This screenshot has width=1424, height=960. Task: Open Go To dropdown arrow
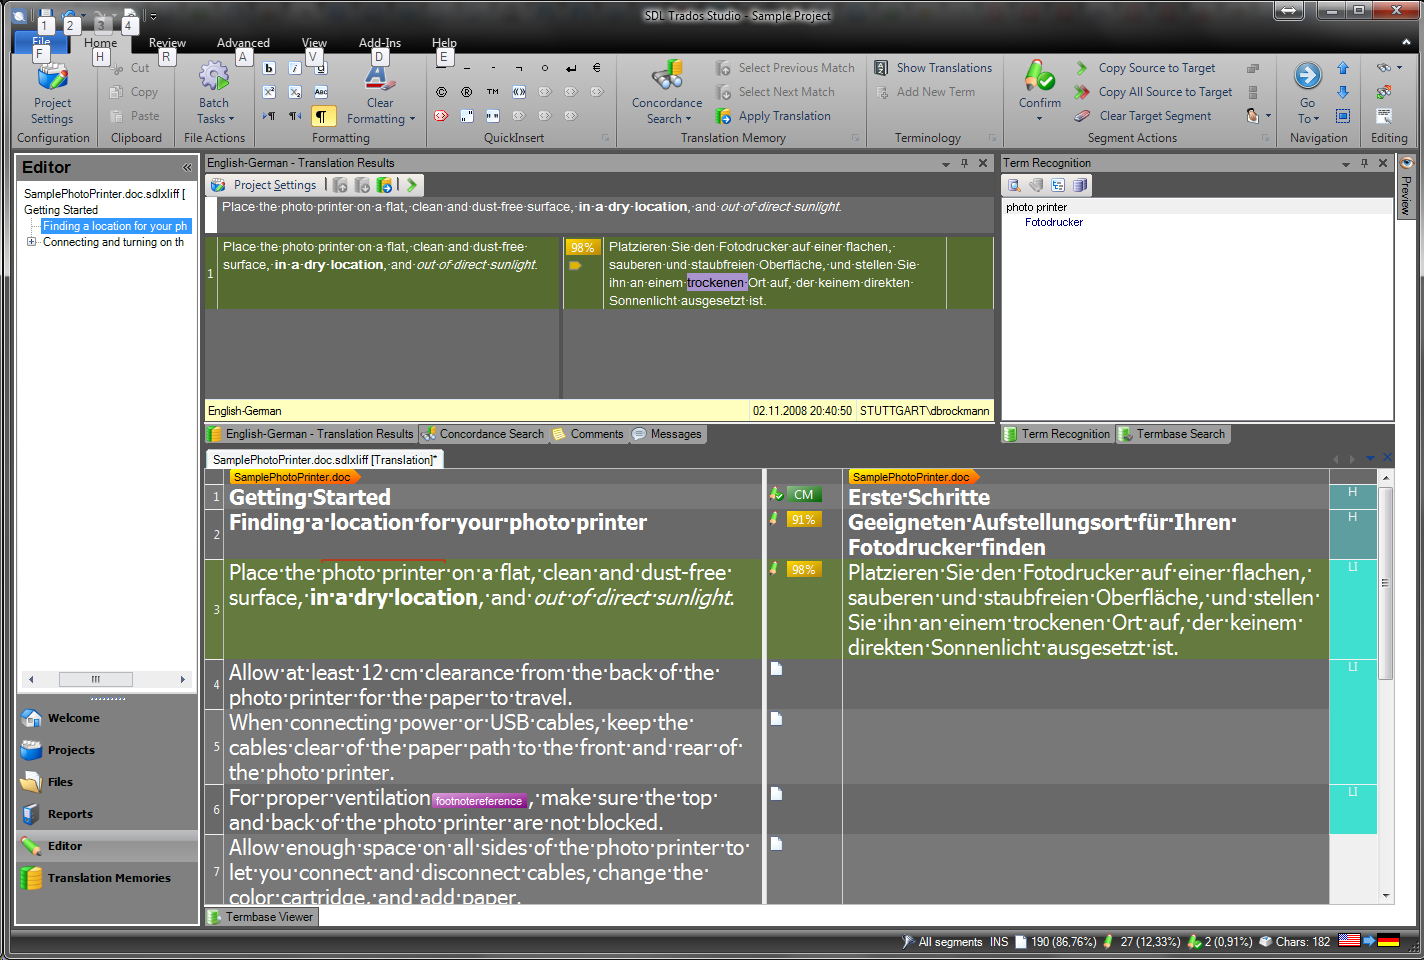click(x=1316, y=119)
